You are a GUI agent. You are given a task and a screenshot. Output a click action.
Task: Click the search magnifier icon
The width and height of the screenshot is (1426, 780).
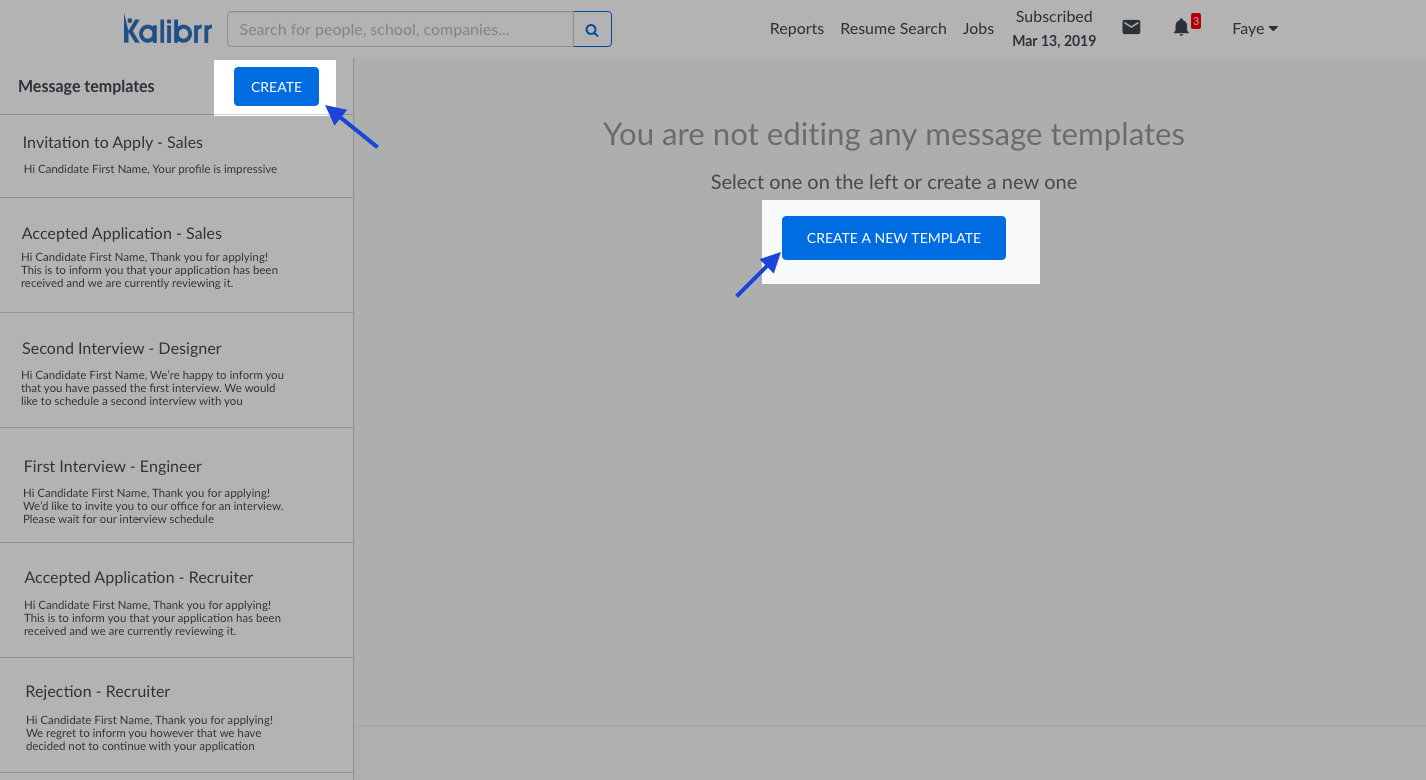(592, 29)
